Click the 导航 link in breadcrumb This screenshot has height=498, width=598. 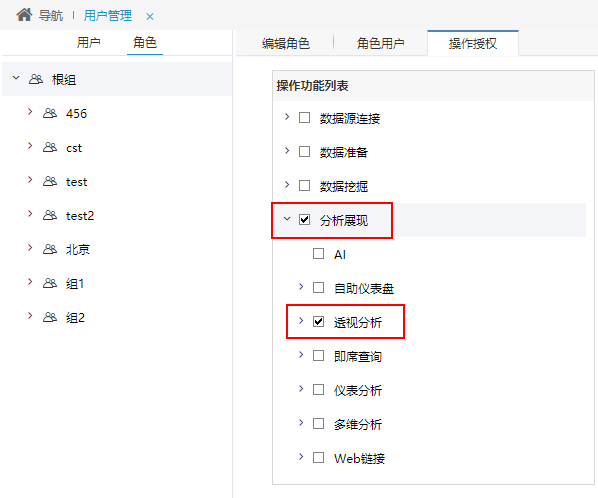click(x=51, y=16)
